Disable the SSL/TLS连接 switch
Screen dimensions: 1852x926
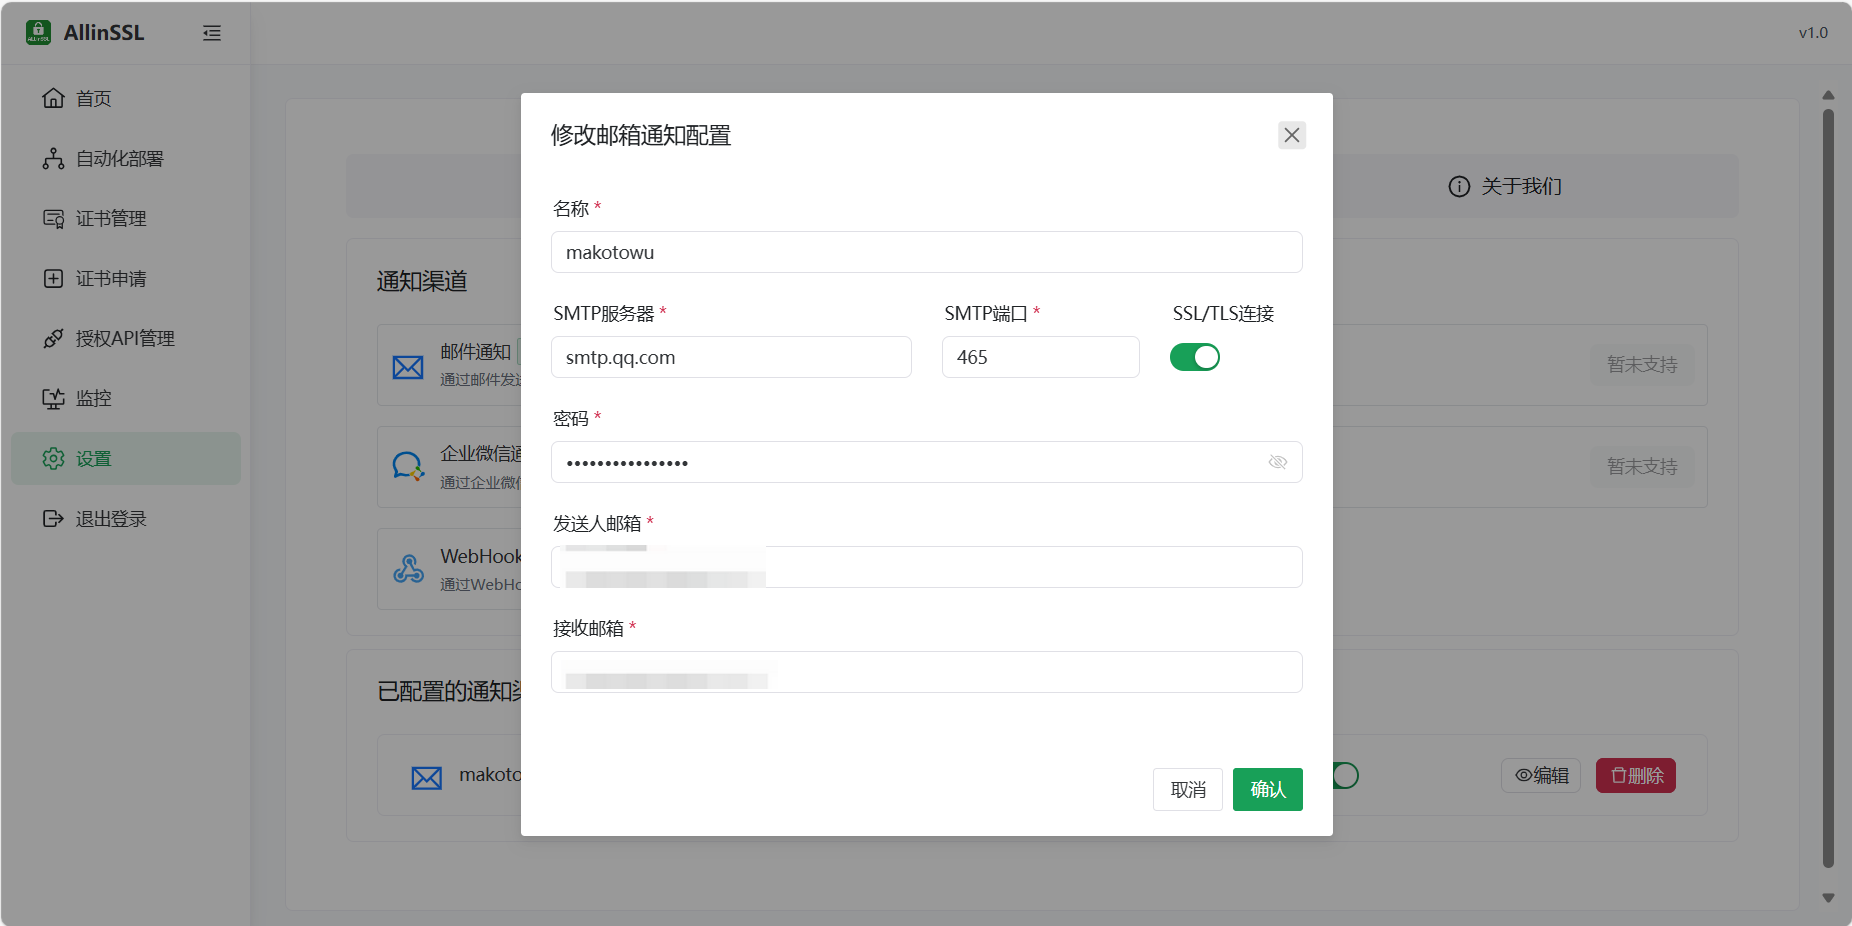[1195, 357]
